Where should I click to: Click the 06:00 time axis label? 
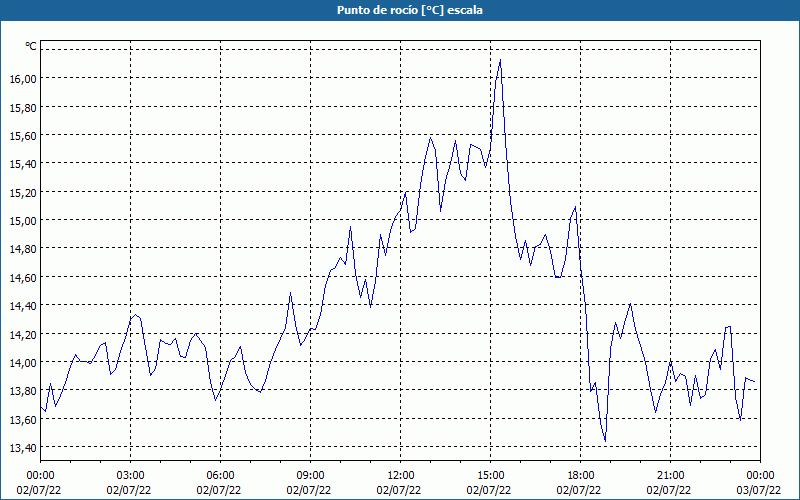[x=220, y=476]
